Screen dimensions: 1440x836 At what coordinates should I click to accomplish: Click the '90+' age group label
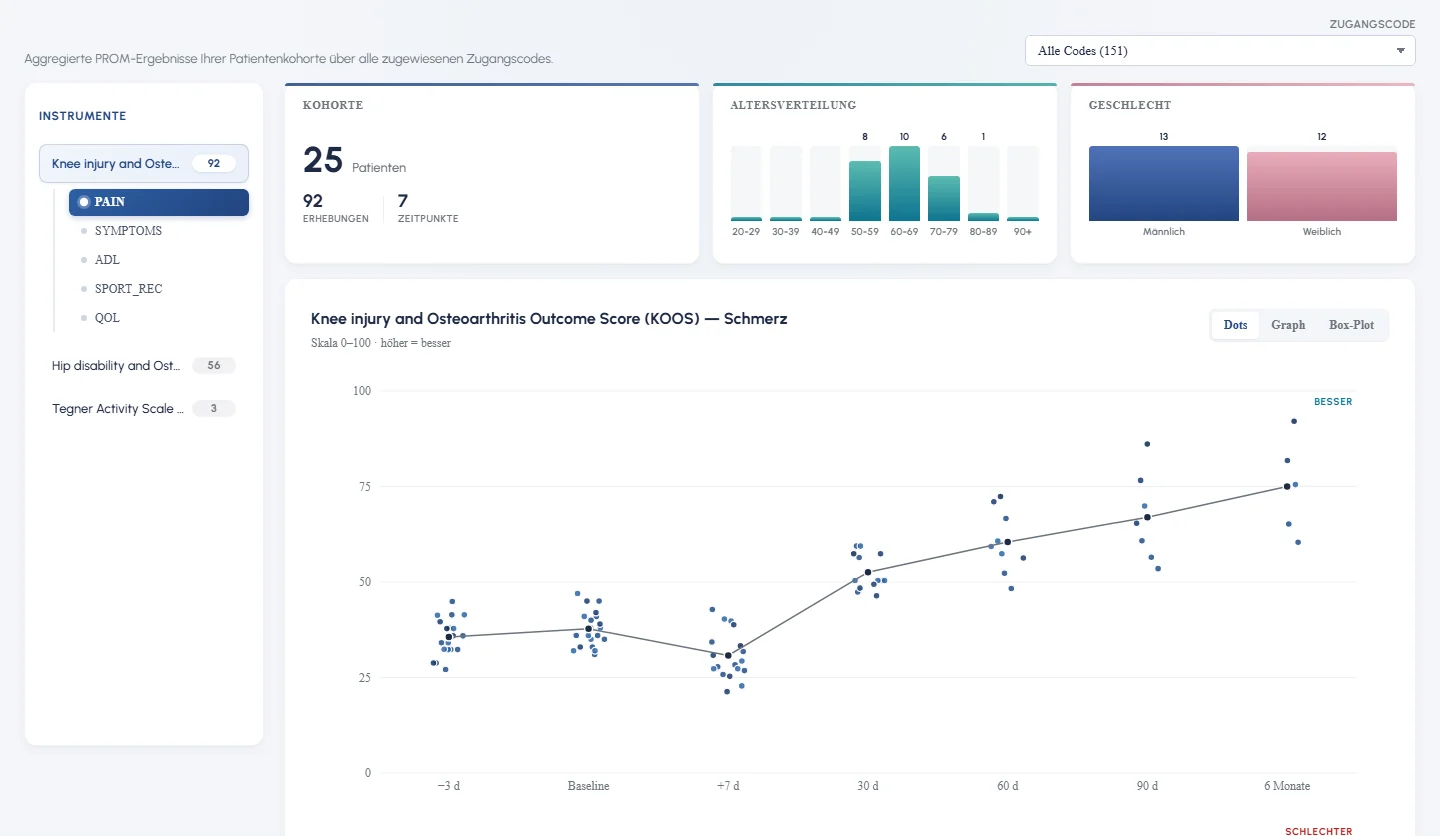tap(1022, 232)
